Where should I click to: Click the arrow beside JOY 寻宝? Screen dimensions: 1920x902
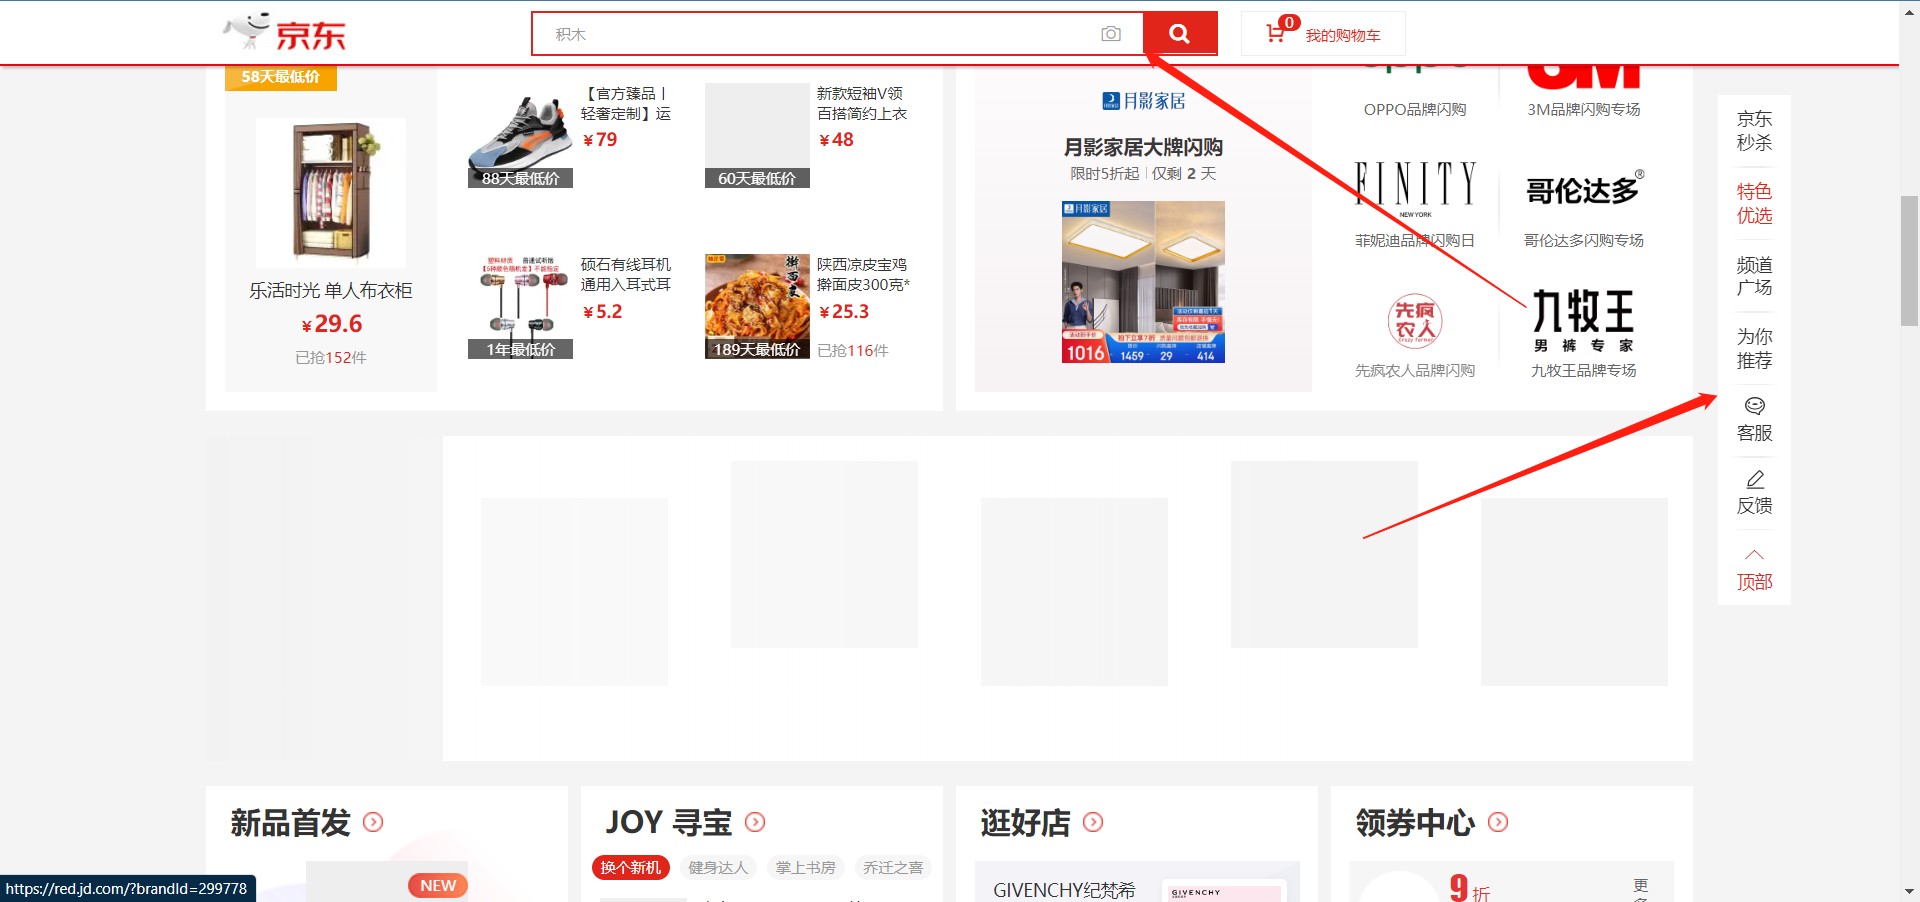(x=755, y=822)
